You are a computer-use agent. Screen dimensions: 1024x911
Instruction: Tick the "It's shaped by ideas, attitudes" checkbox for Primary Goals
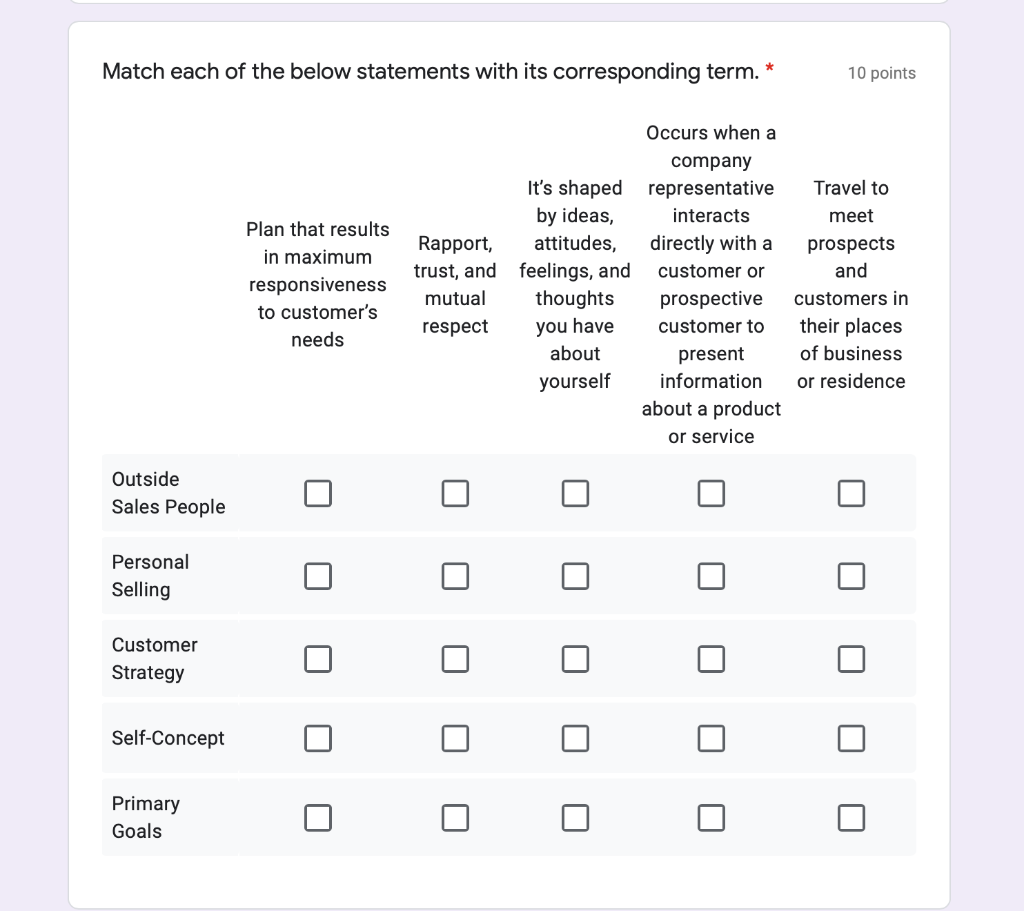(575, 817)
